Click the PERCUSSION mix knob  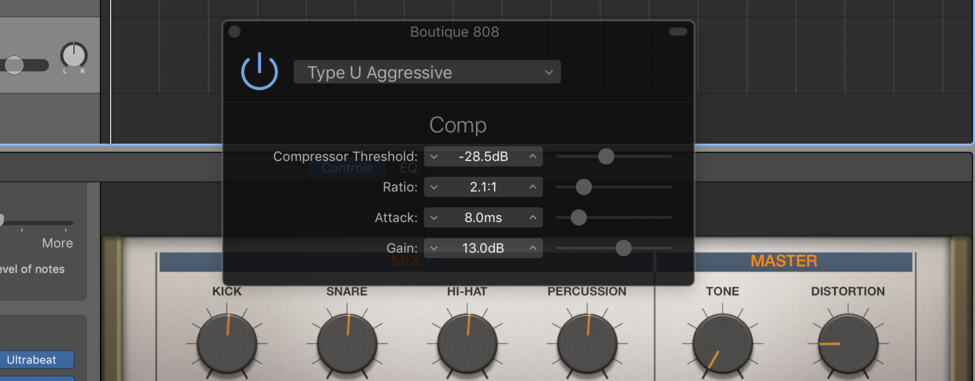pyautogui.click(x=587, y=343)
